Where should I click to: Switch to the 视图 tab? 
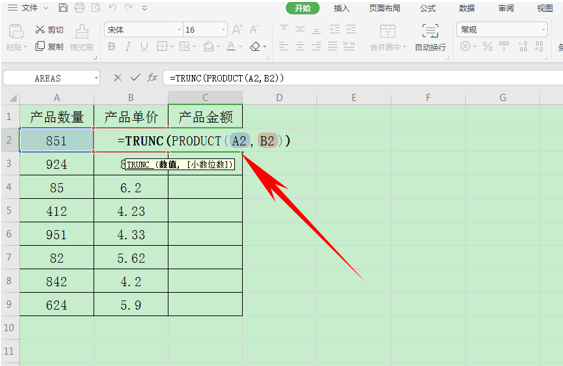(545, 8)
